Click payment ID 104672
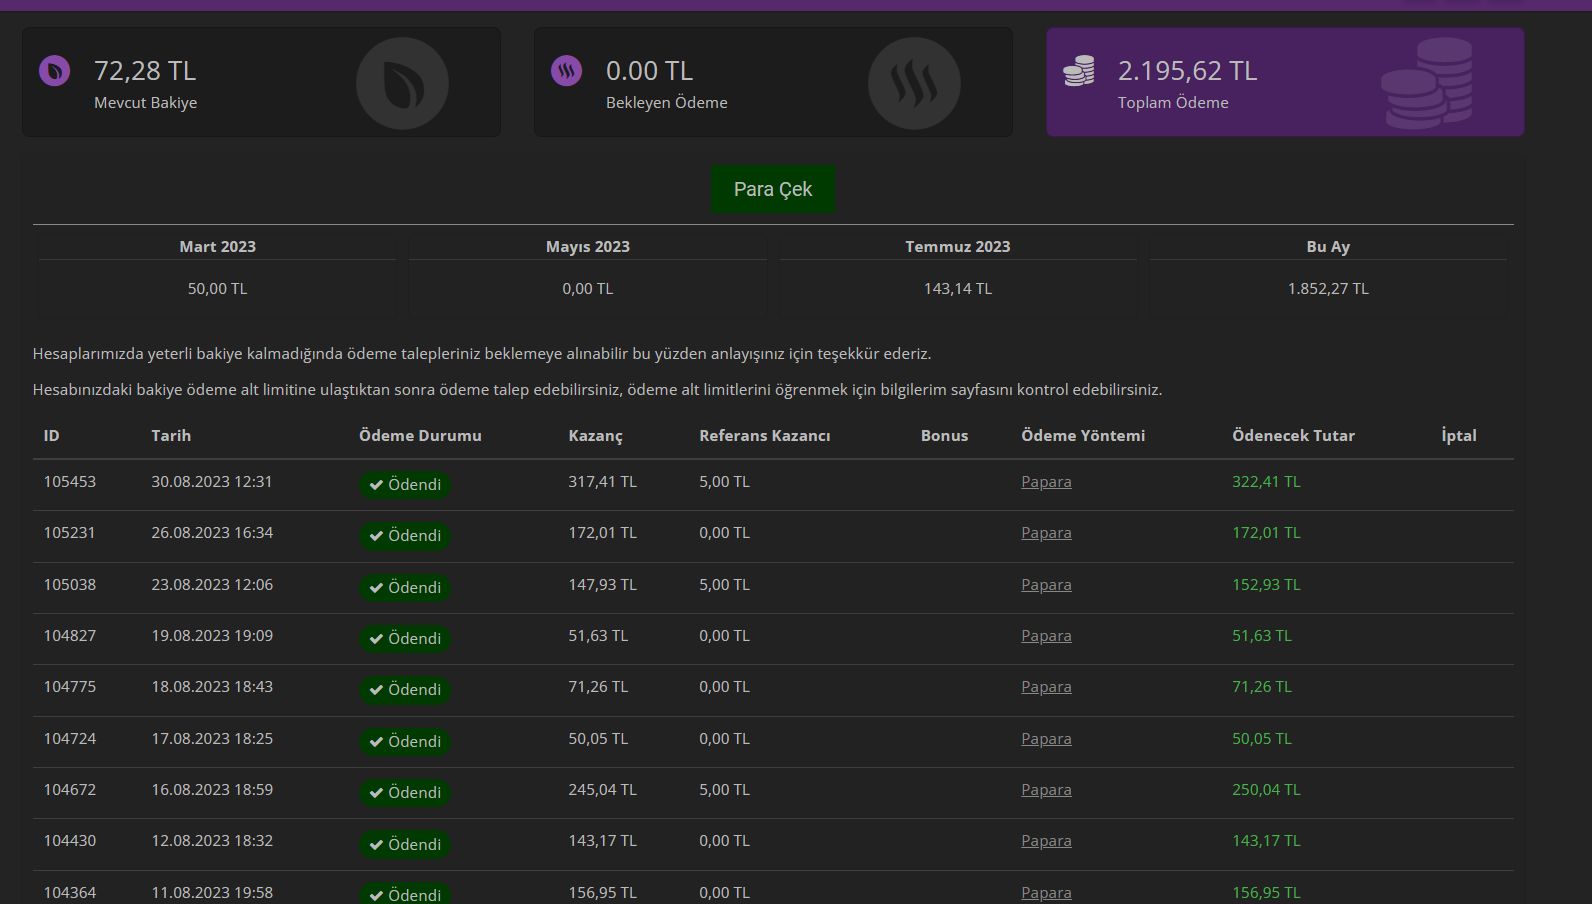The width and height of the screenshot is (1592, 904). pos(70,790)
